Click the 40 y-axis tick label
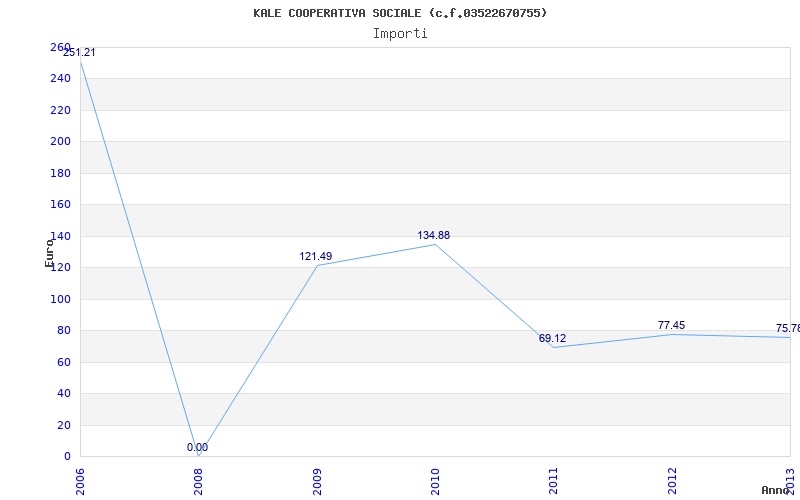Viewport: 800px width, 500px height. click(x=63, y=394)
